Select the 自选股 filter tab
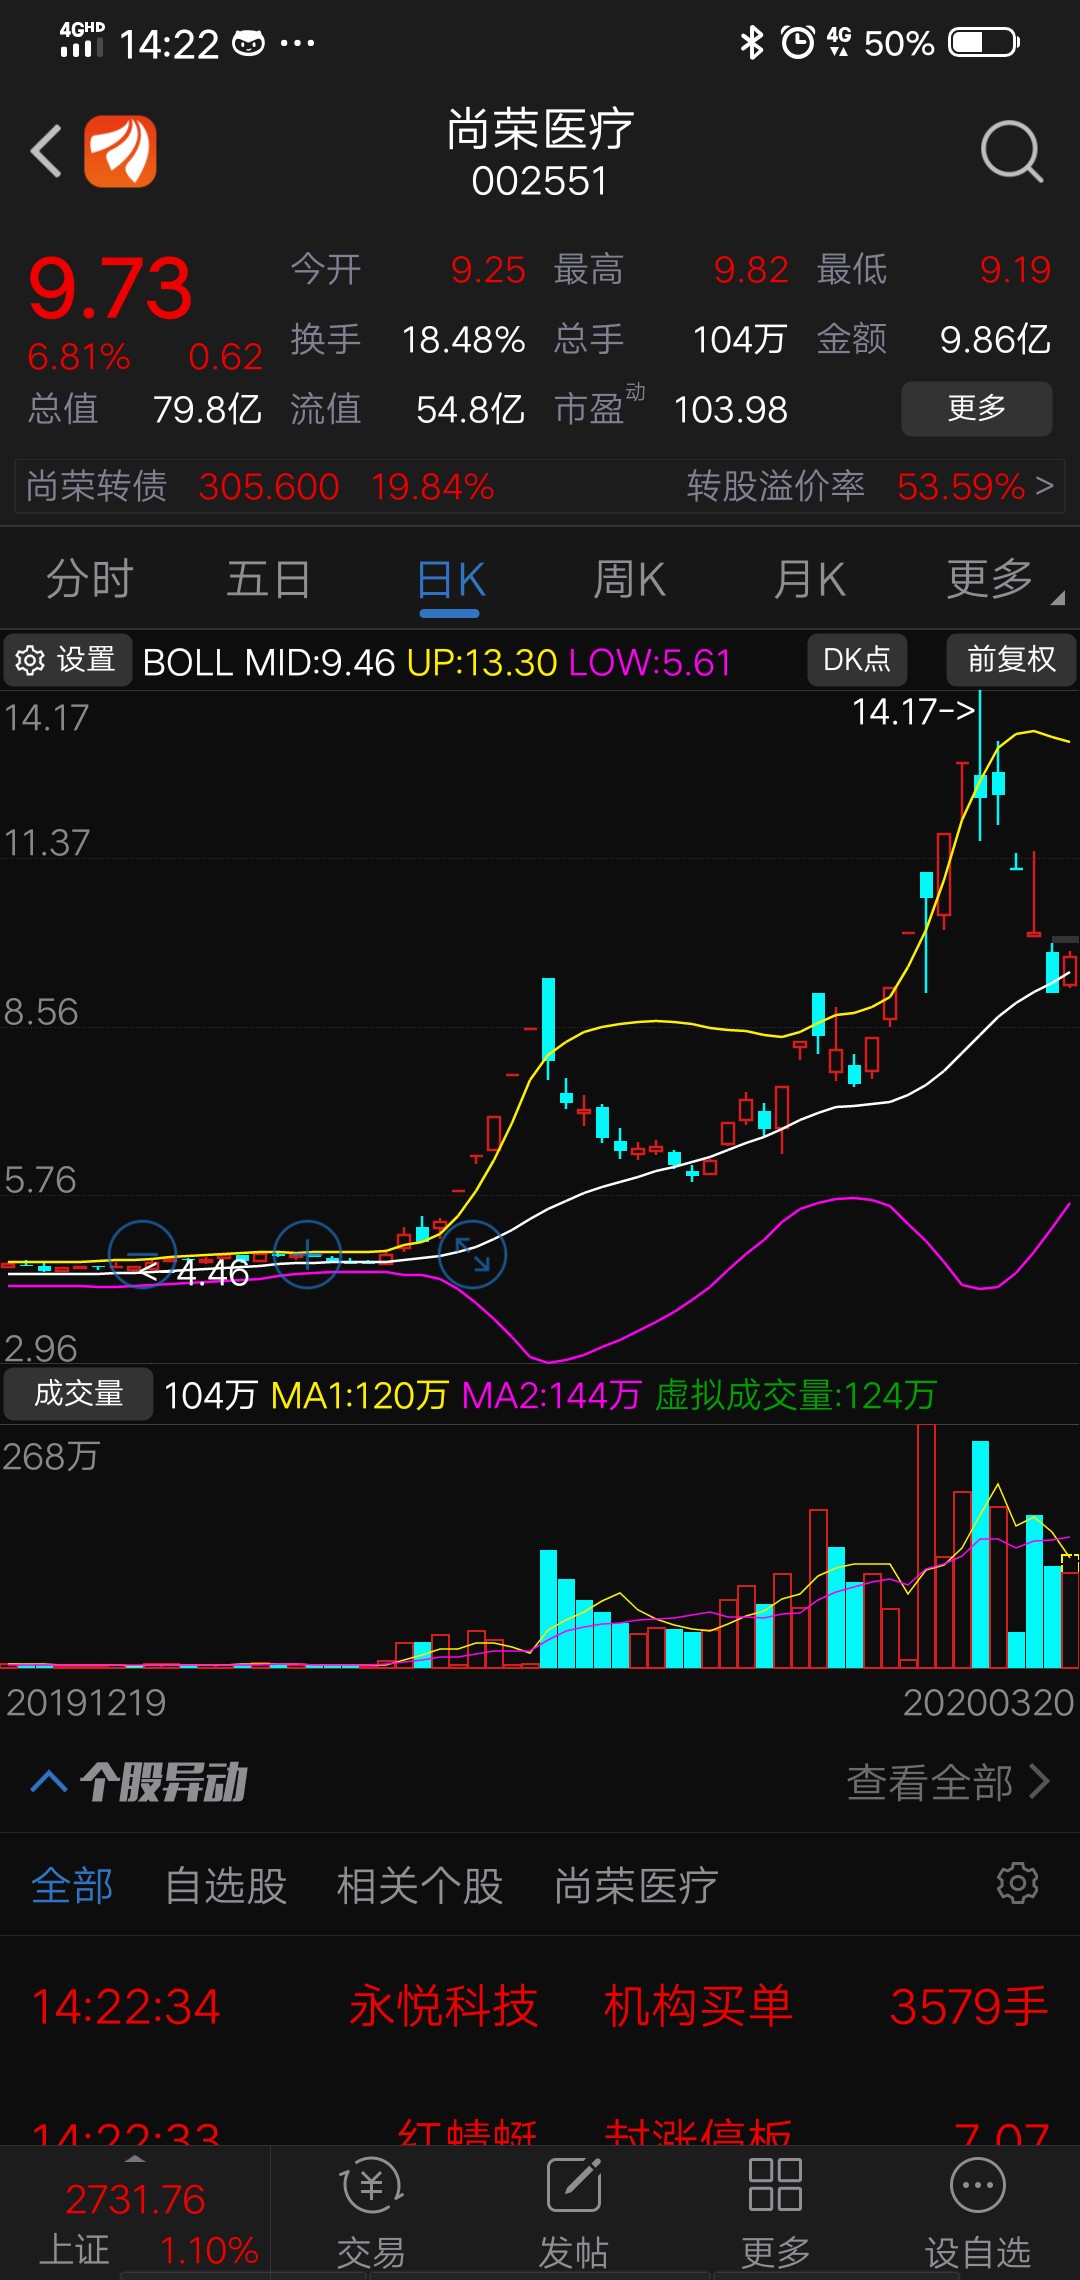This screenshot has height=2280, width=1080. 226,1886
